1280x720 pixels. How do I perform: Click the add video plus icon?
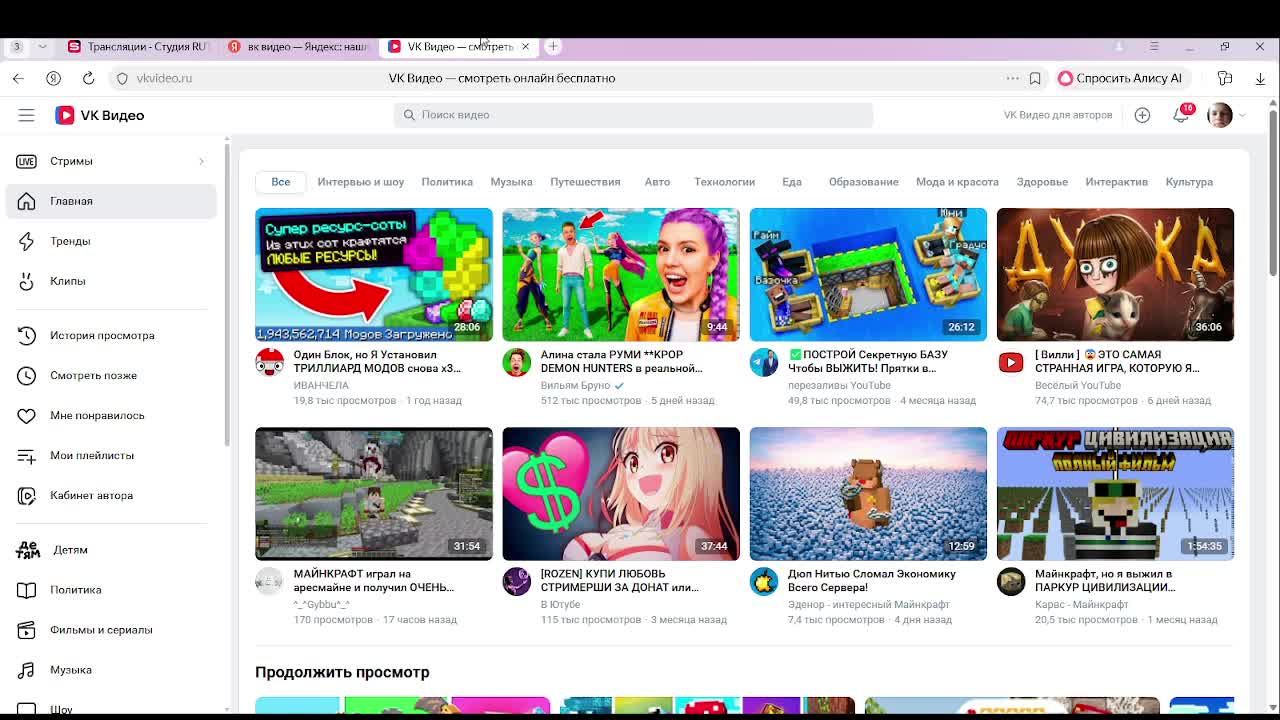(x=1142, y=115)
